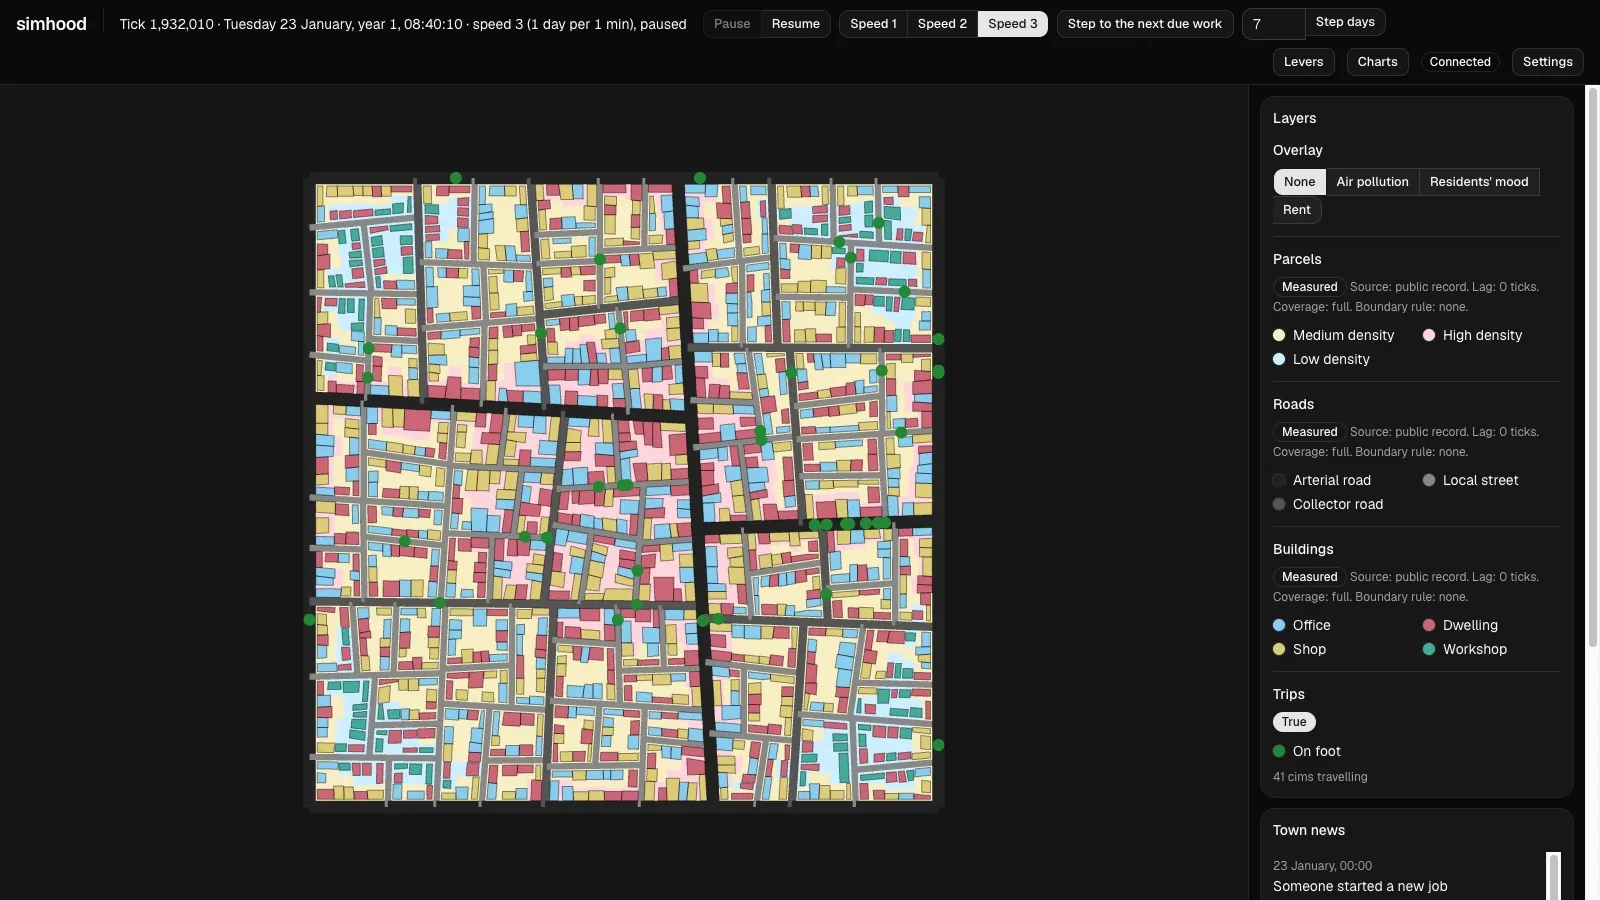The height and width of the screenshot is (900, 1600).
Task: Click the High density color swatch
Action: (x=1429, y=336)
